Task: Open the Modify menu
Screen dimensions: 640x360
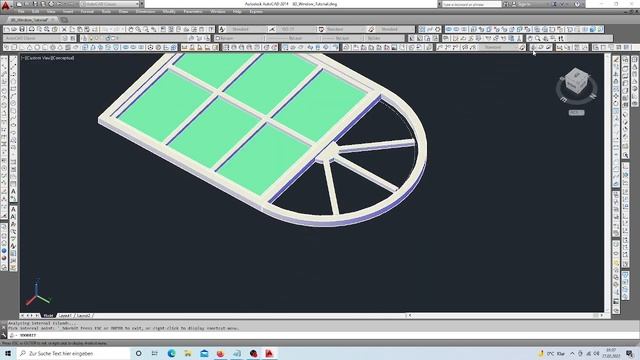Action: pyautogui.click(x=169, y=12)
